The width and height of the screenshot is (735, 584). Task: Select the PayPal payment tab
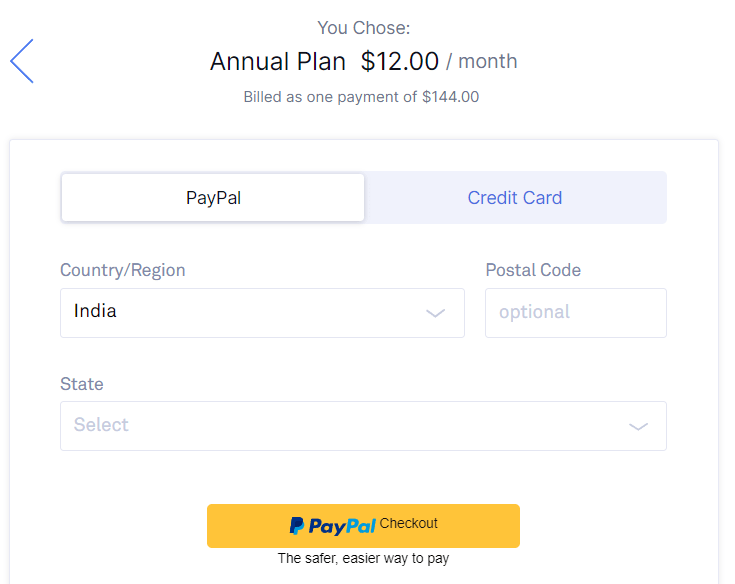pos(213,197)
